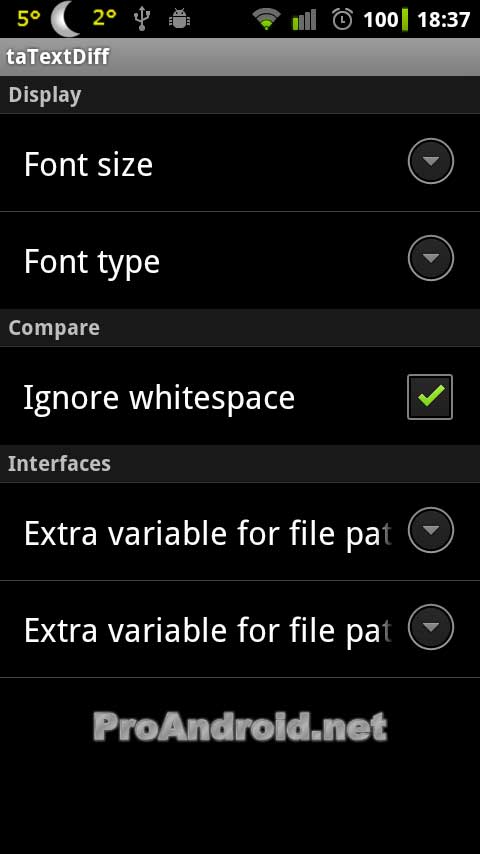Tap the 18:37 clock in status bar
Screen dimensions: 480x854
click(x=443, y=20)
